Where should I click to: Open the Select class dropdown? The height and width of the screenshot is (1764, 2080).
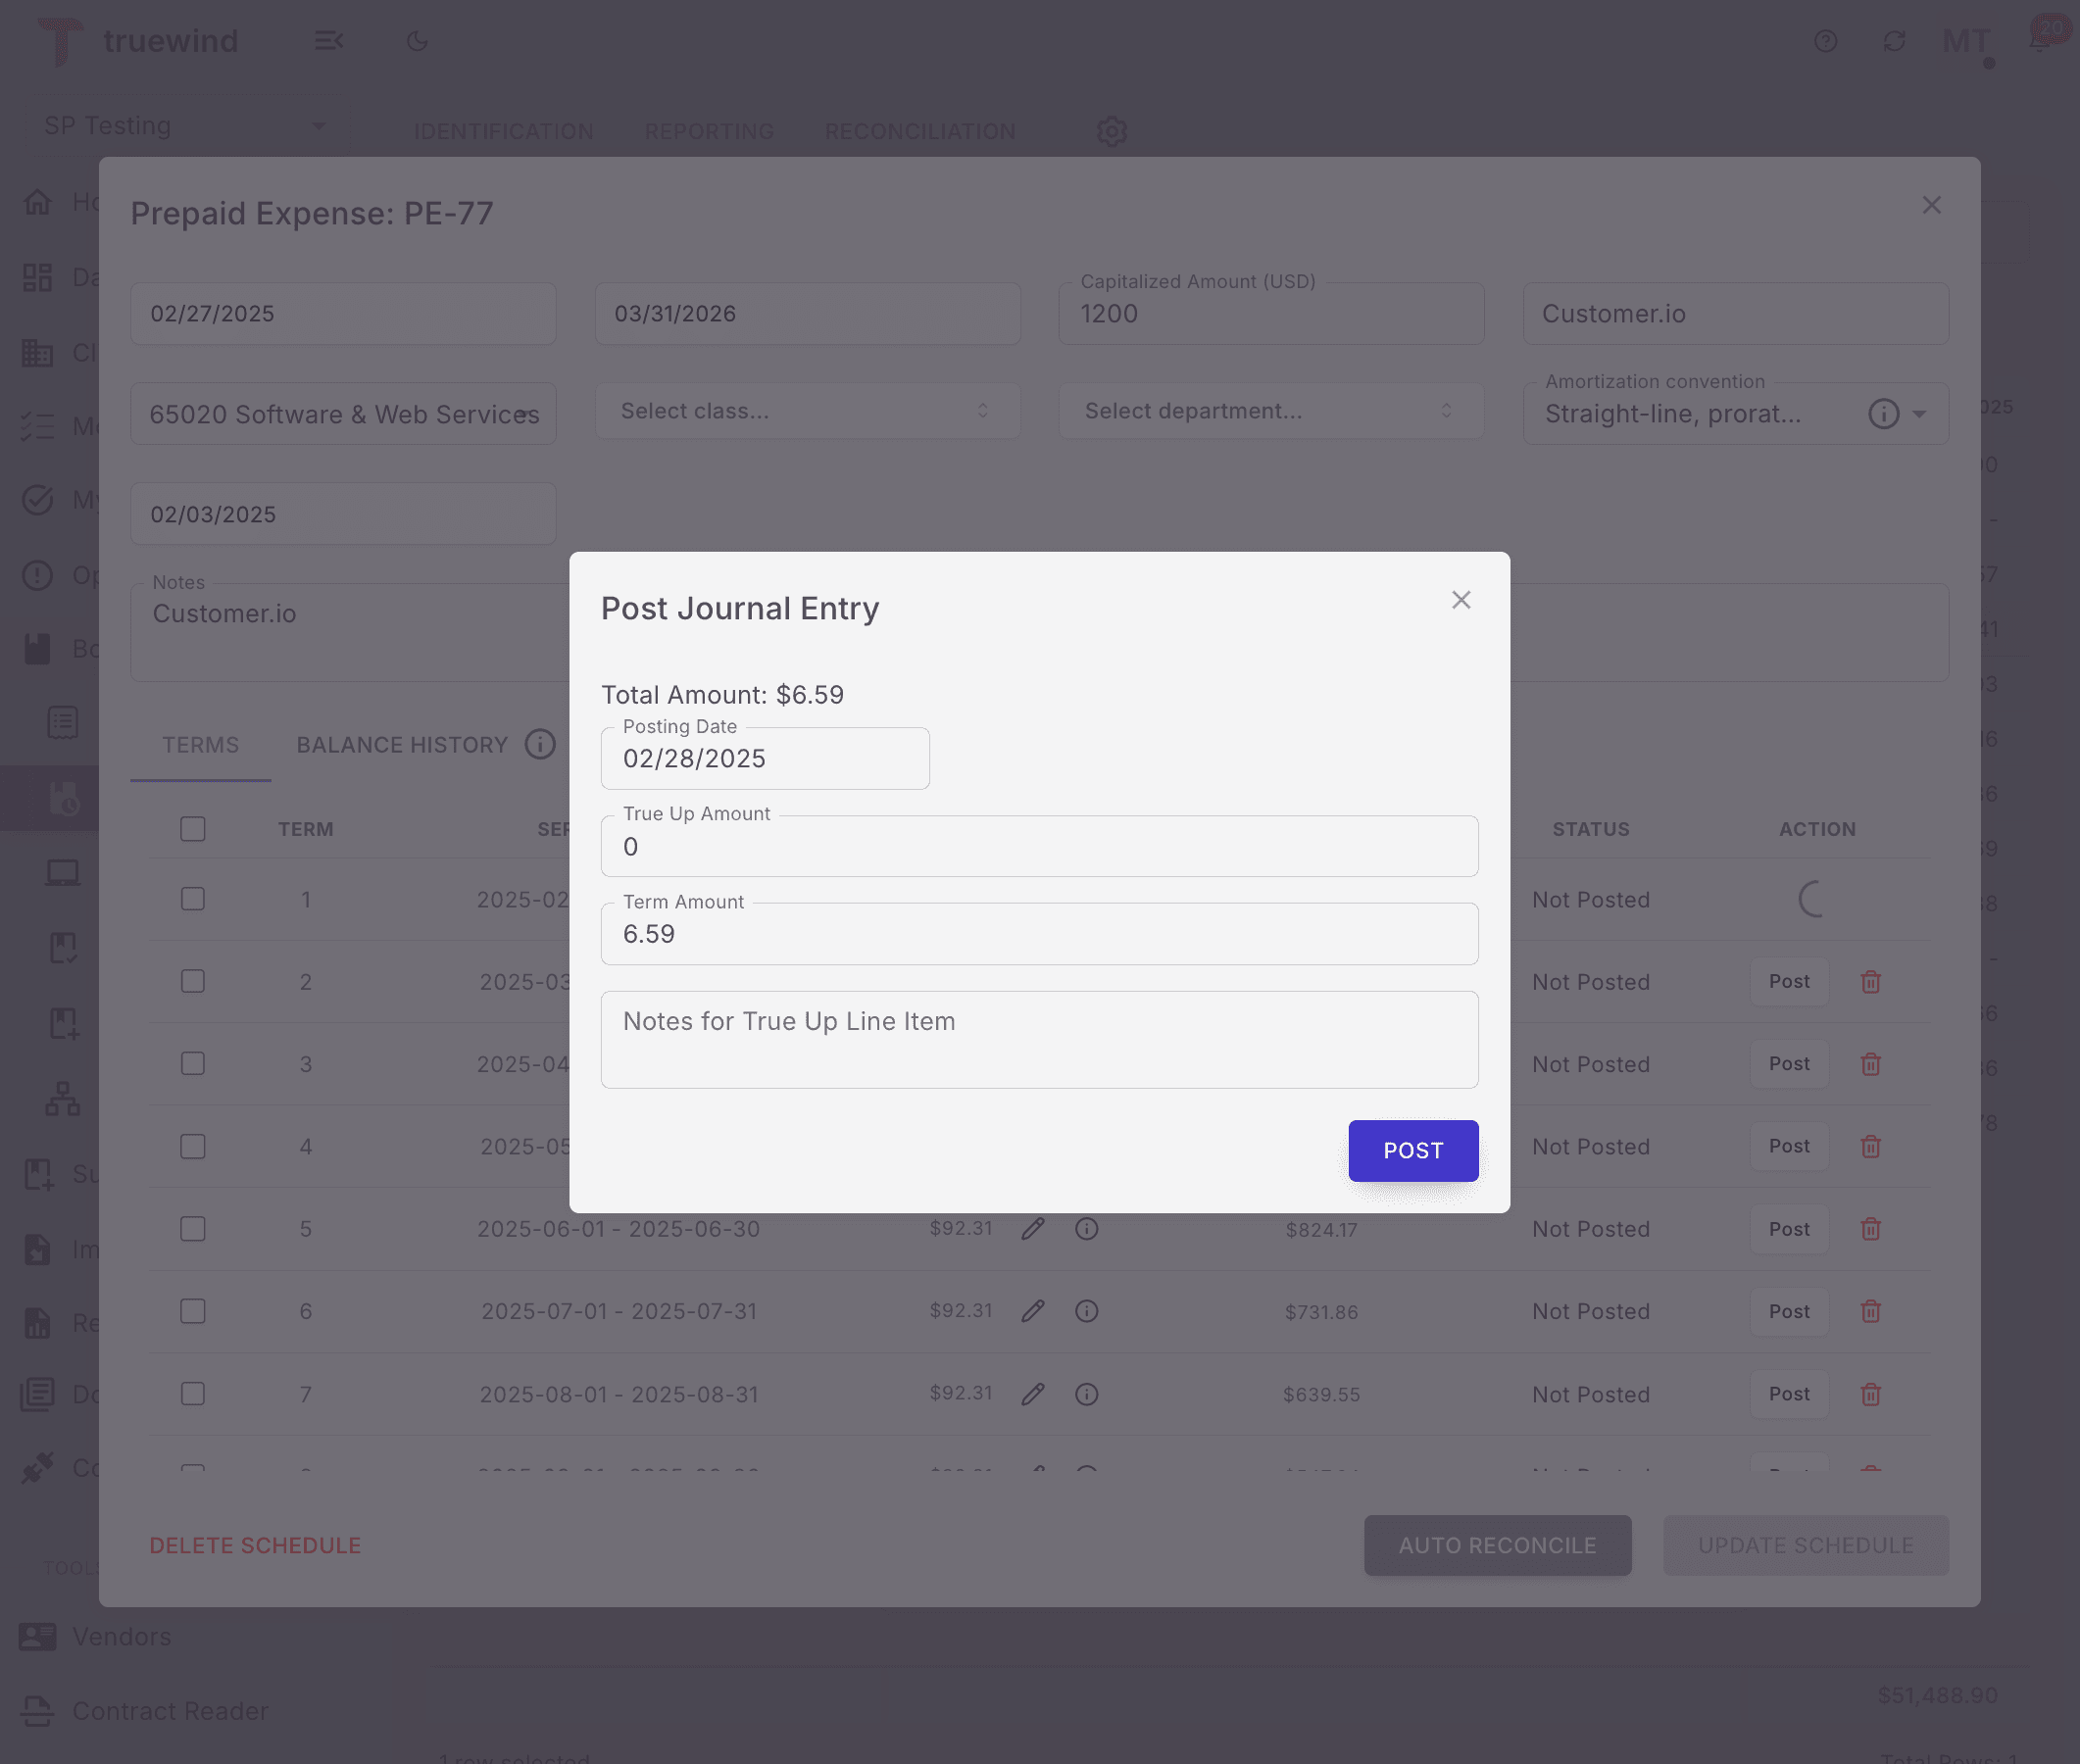coord(806,411)
